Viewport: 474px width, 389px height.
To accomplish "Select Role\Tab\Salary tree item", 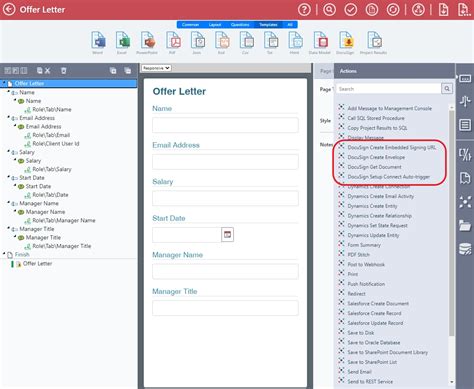I will 52,169.
